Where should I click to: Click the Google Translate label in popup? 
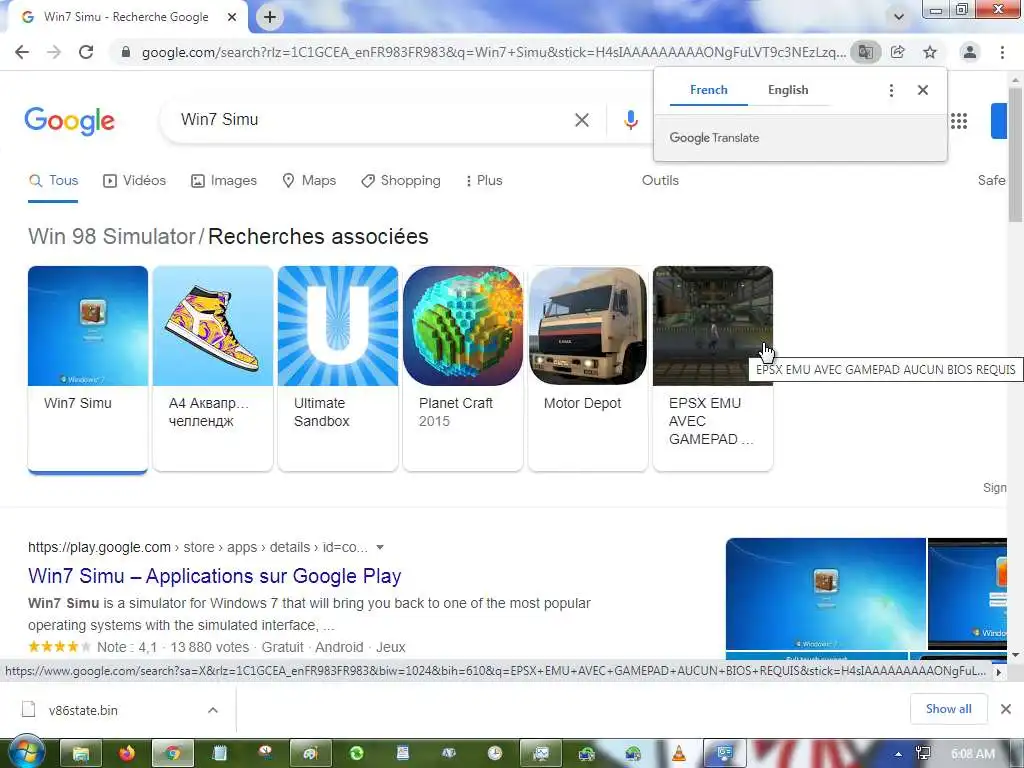pyautogui.click(x=714, y=138)
